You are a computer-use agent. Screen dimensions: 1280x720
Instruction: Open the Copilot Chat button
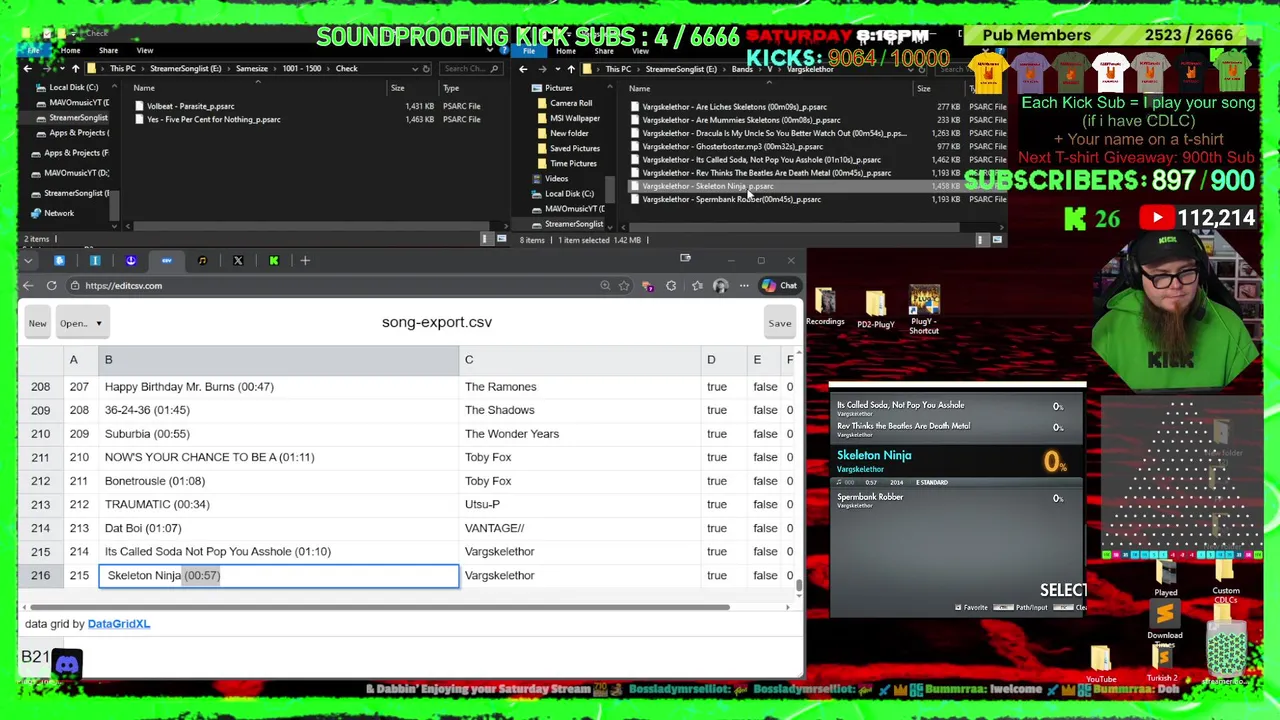pyautogui.click(x=779, y=286)
